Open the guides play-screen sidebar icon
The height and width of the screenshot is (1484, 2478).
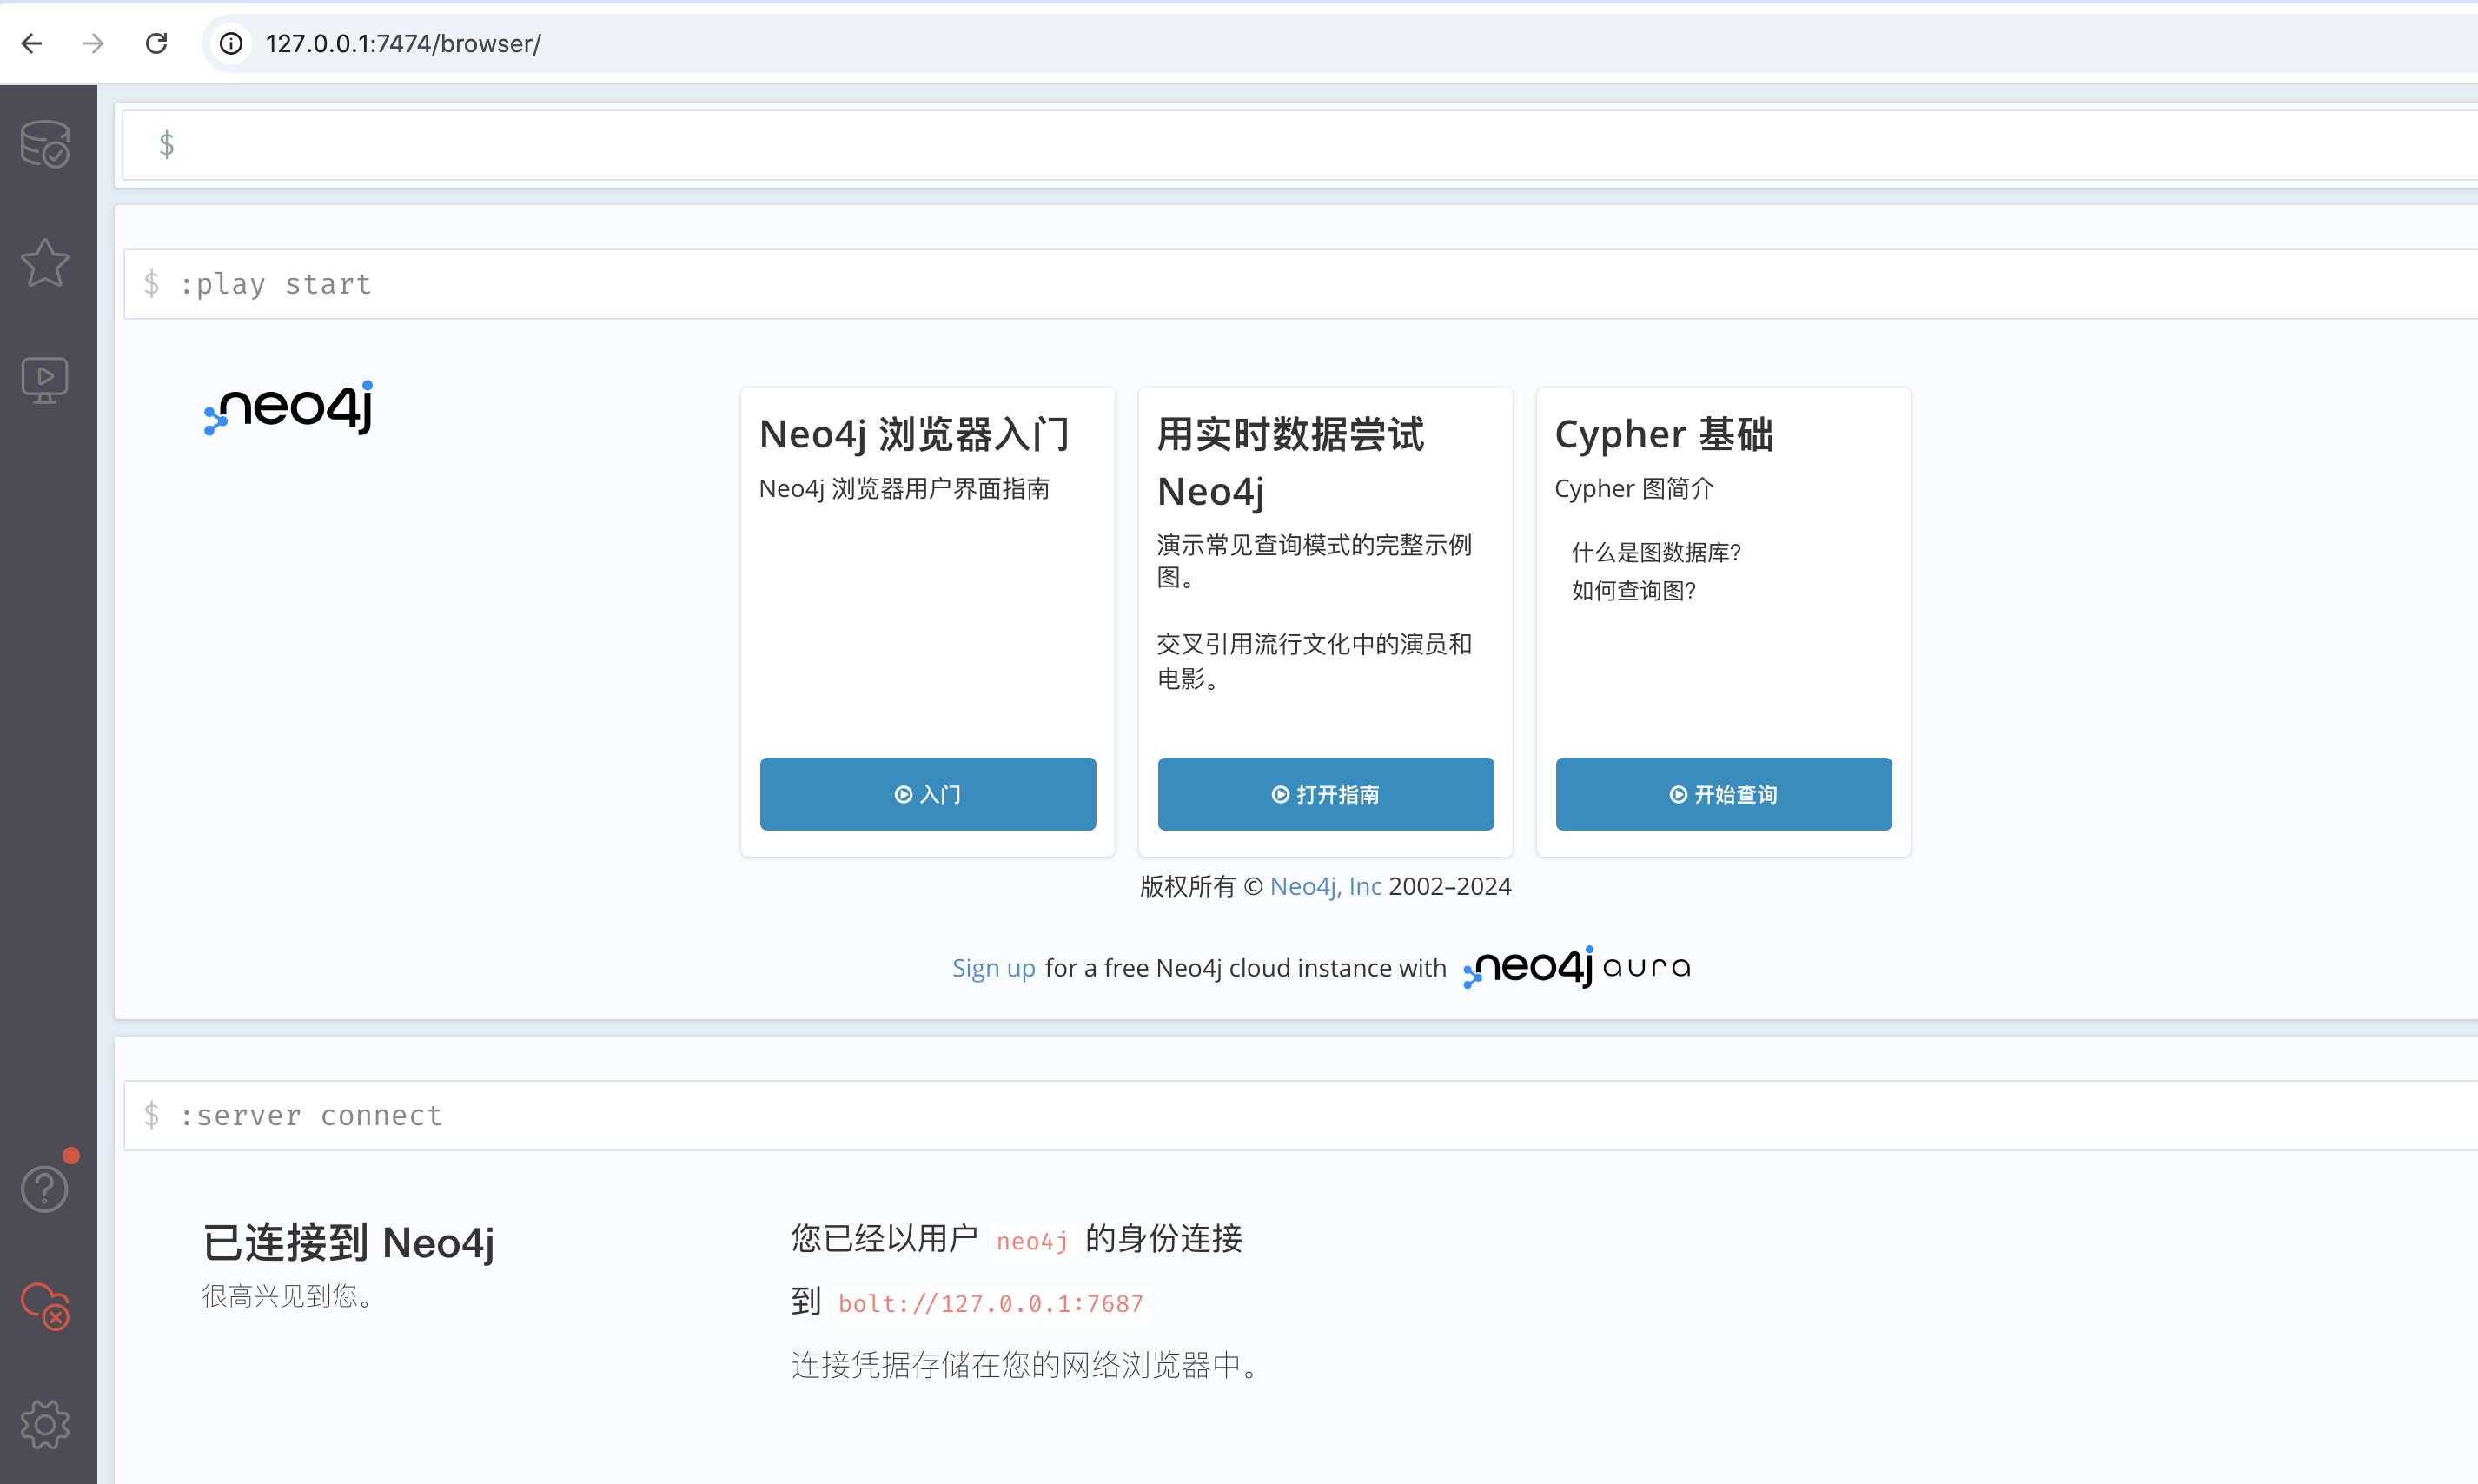coord(45,380)
